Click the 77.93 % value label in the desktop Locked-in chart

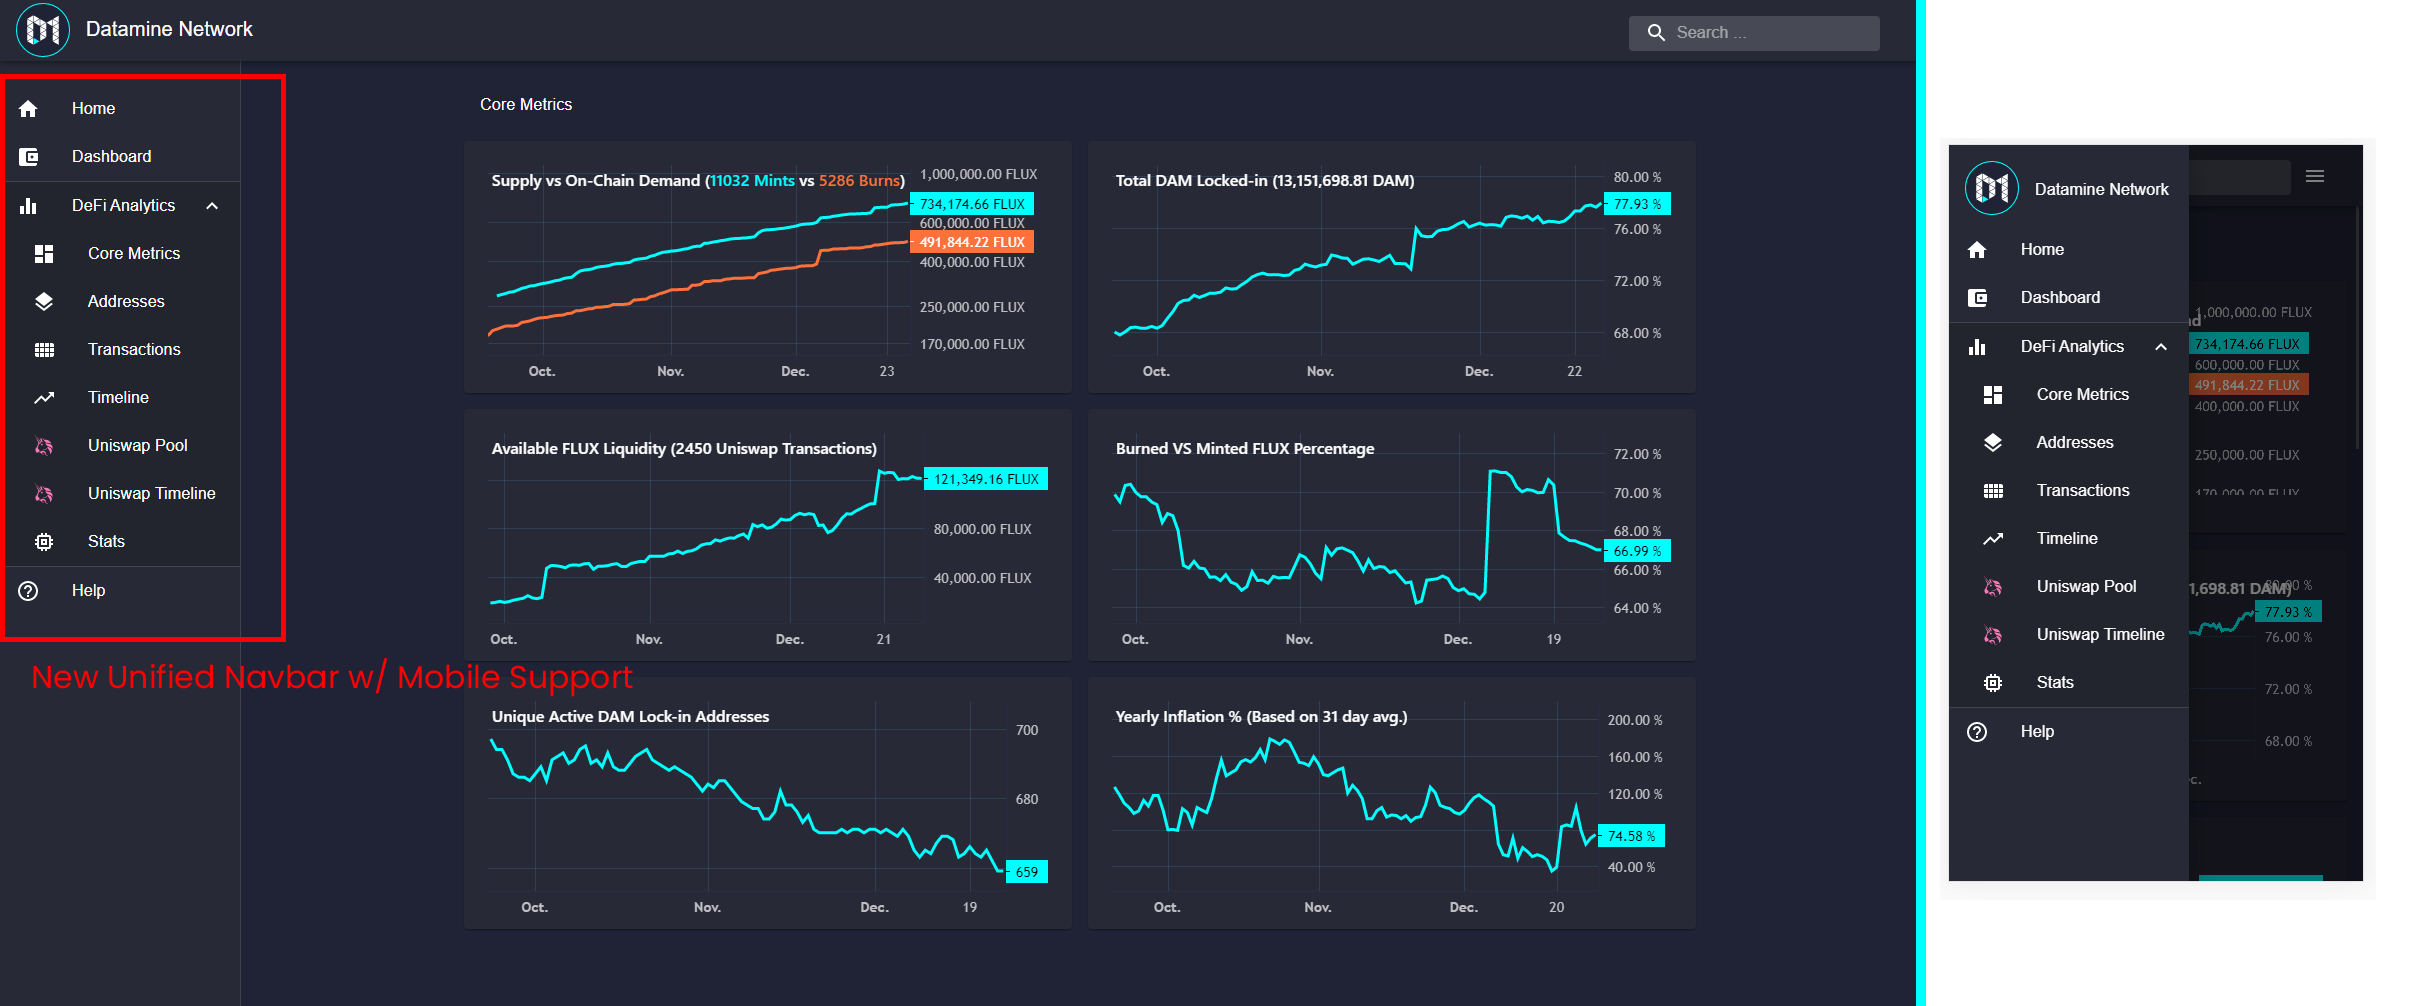click(1637, 204)
